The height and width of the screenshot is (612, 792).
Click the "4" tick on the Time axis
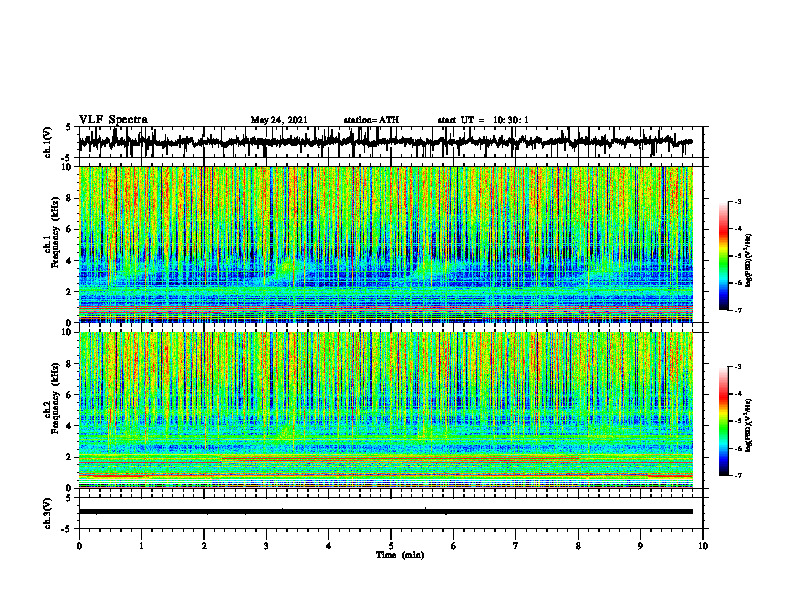328,546
